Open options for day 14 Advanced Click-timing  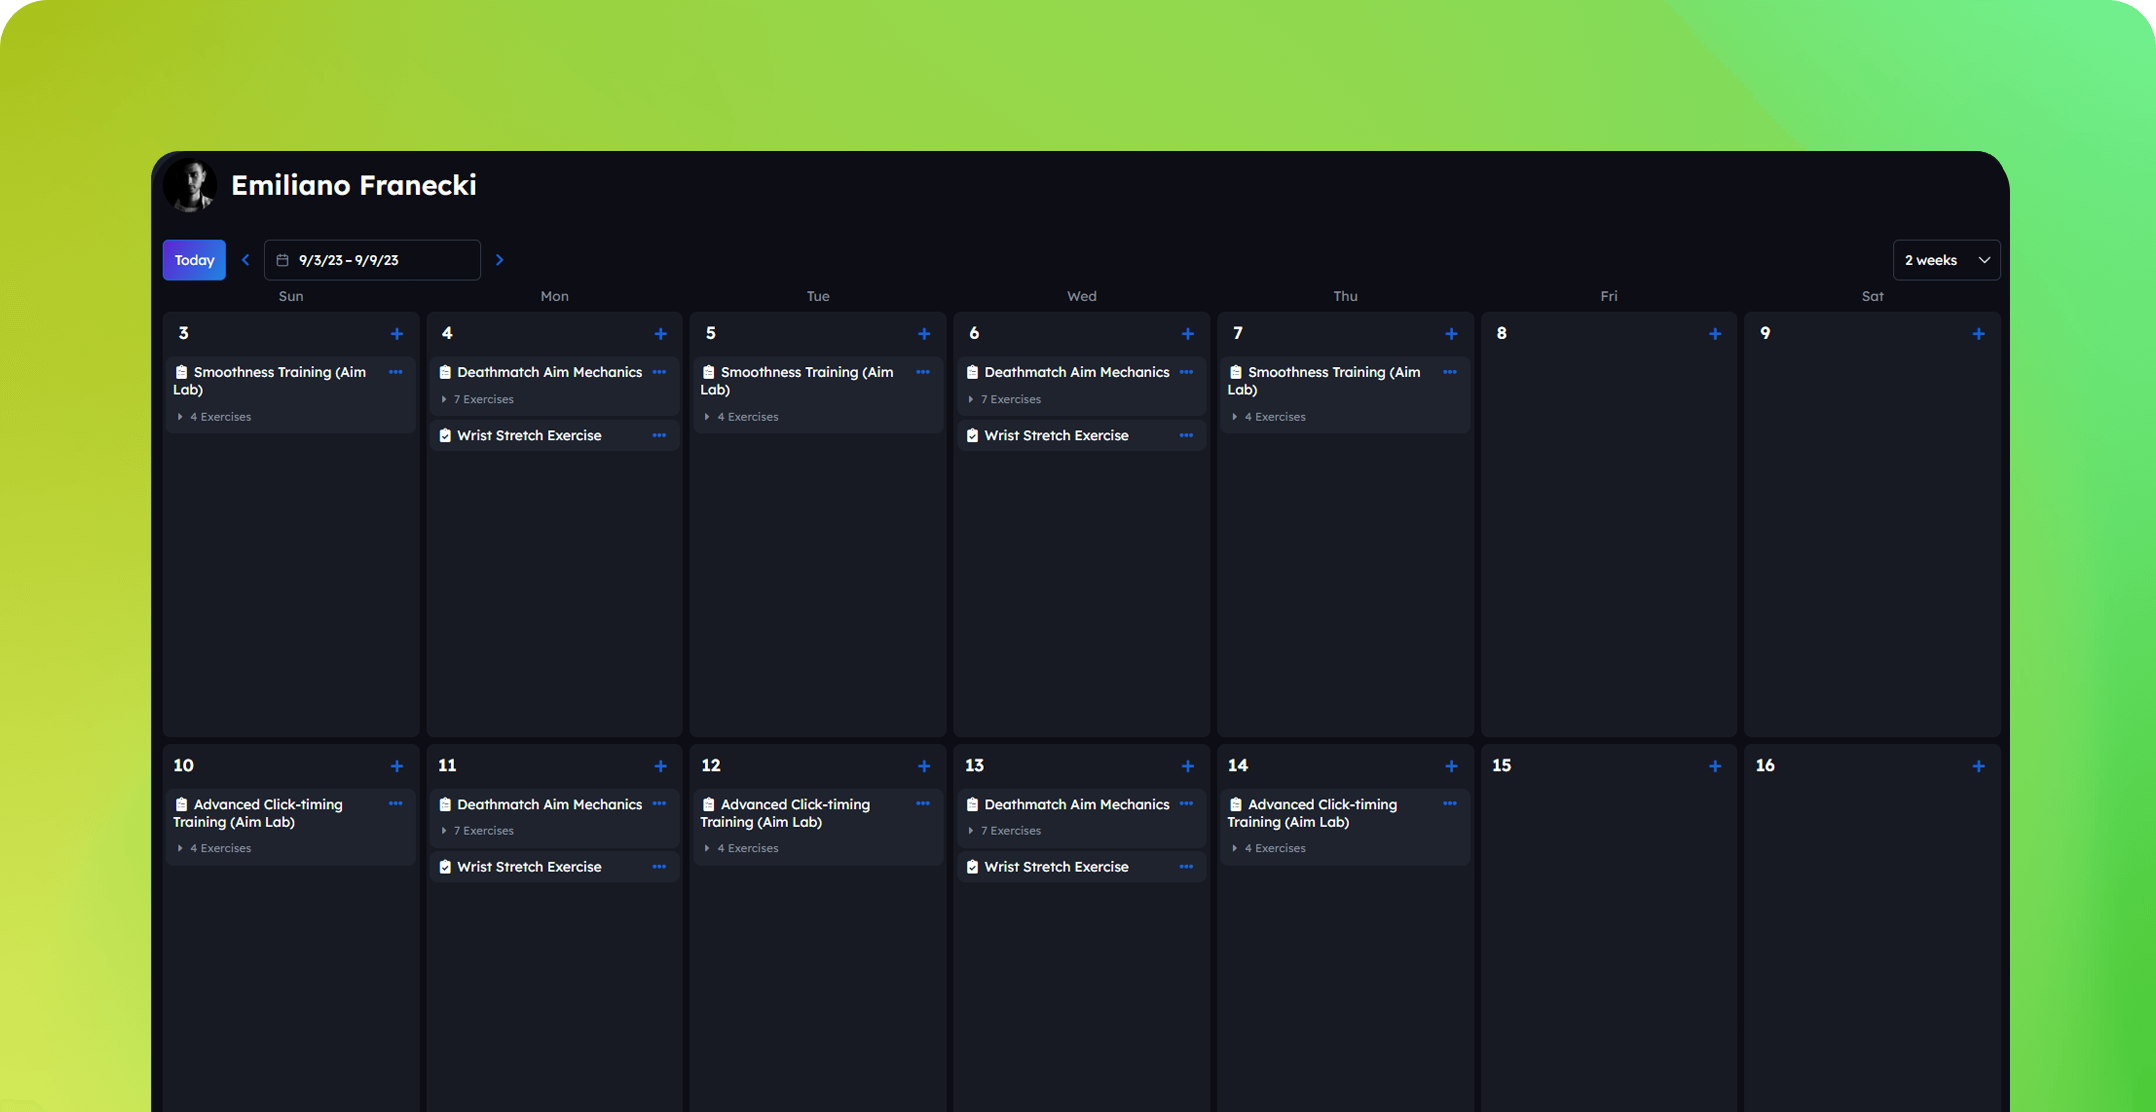click(1450, 804)
